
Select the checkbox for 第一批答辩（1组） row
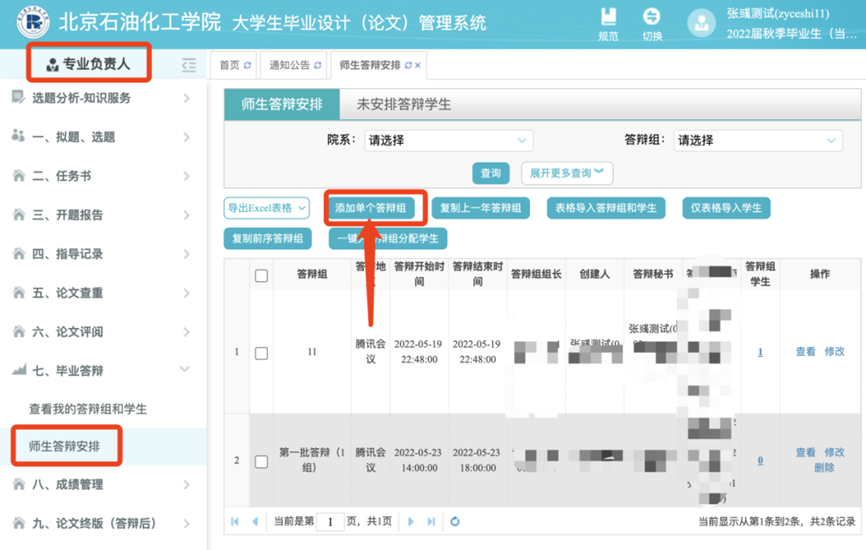pyautogui.click(x=261, y=462)
